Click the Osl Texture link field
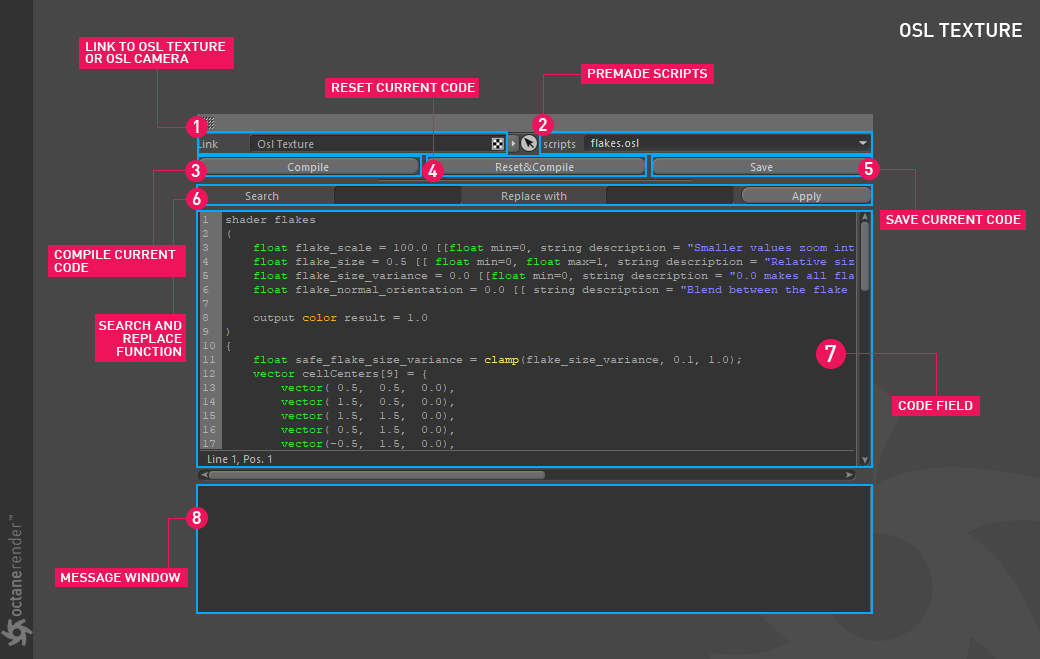1040x659 pixels. 370,144
